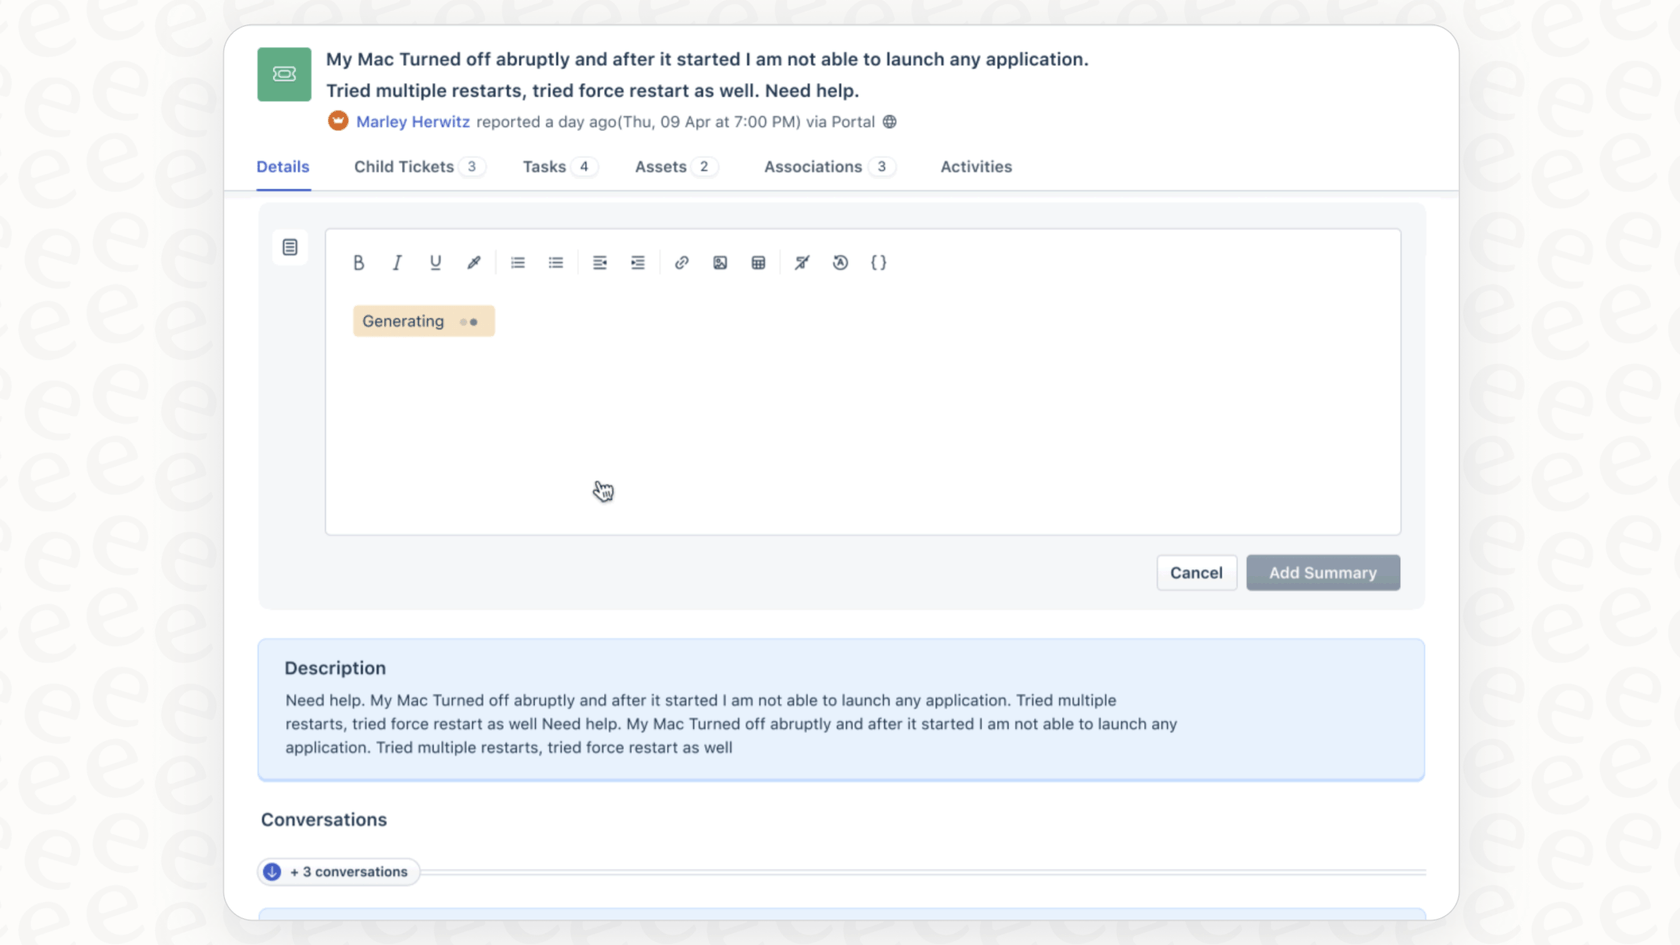Click the curly braces code icon
1680x945 pixels.
879,262
